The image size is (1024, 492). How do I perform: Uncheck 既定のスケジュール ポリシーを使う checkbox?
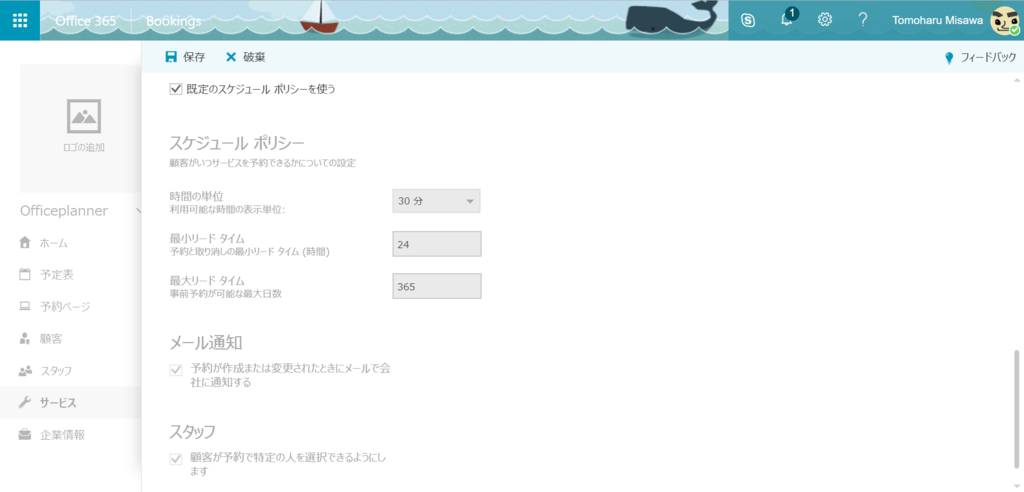[x=175, y=89]
